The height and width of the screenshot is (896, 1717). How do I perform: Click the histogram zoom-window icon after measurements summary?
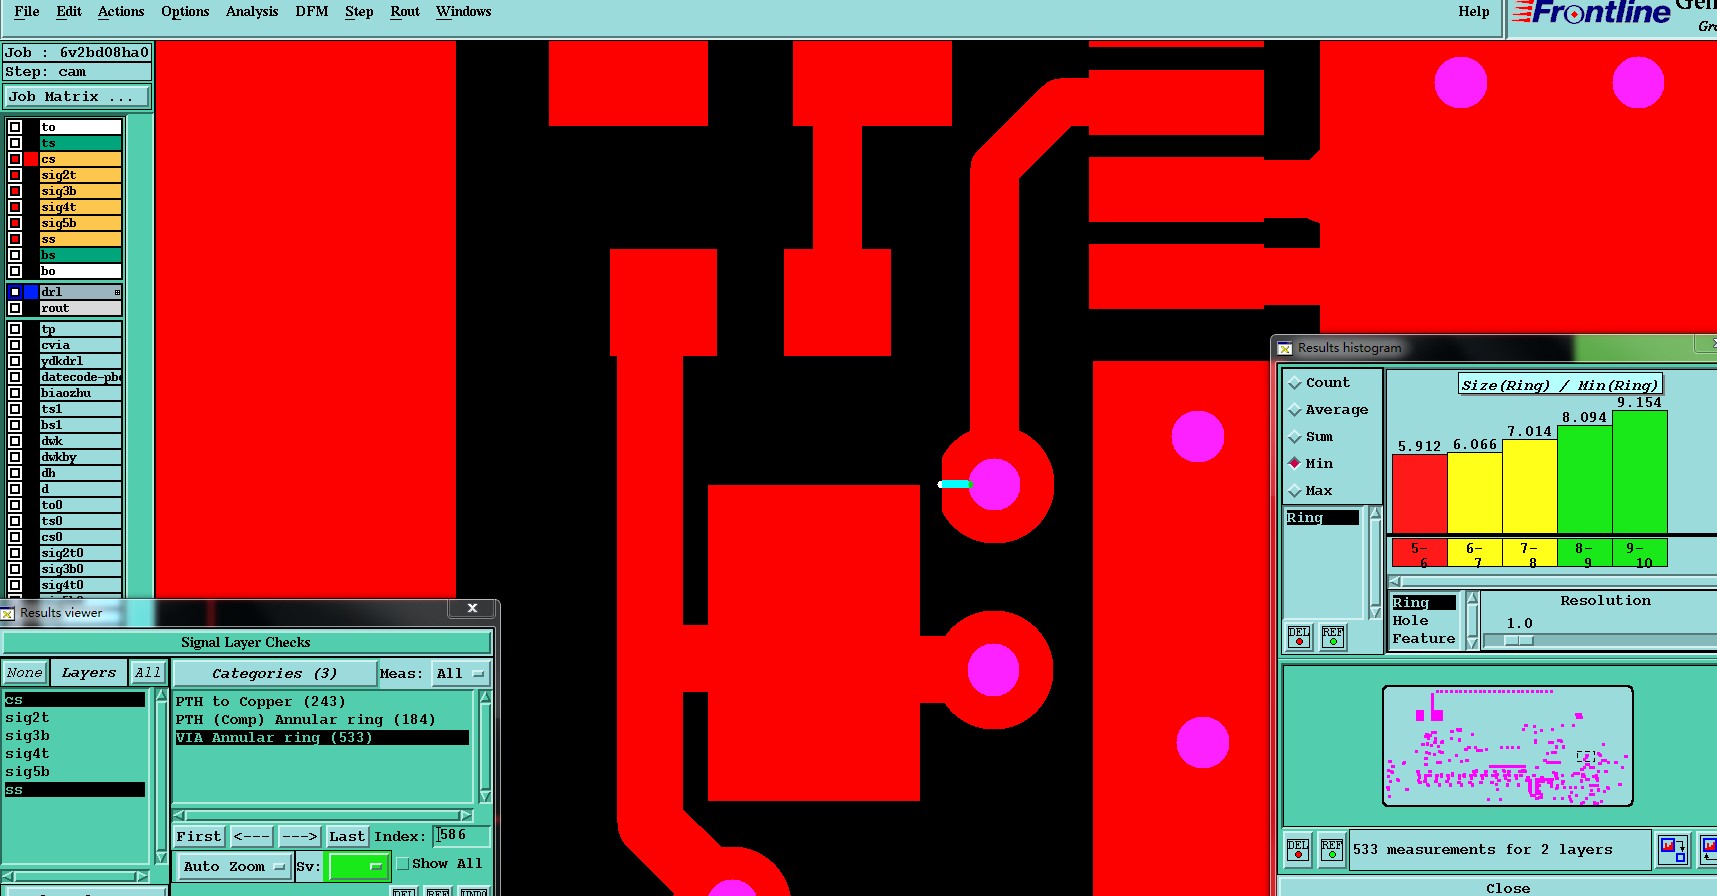[1673, 849]
